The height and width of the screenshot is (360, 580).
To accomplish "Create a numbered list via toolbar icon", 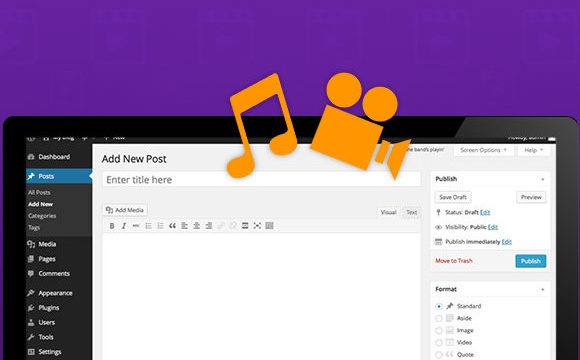I will [x=160, y=226].
